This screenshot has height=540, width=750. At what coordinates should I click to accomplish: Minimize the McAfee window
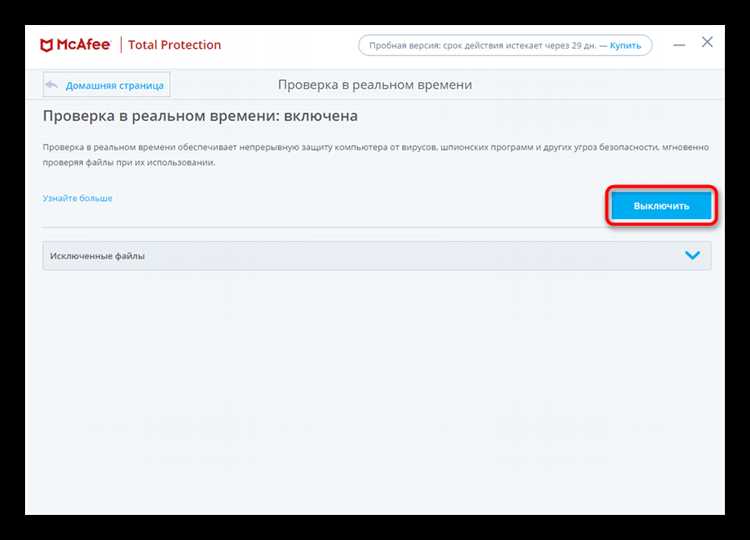coord(679,45)
